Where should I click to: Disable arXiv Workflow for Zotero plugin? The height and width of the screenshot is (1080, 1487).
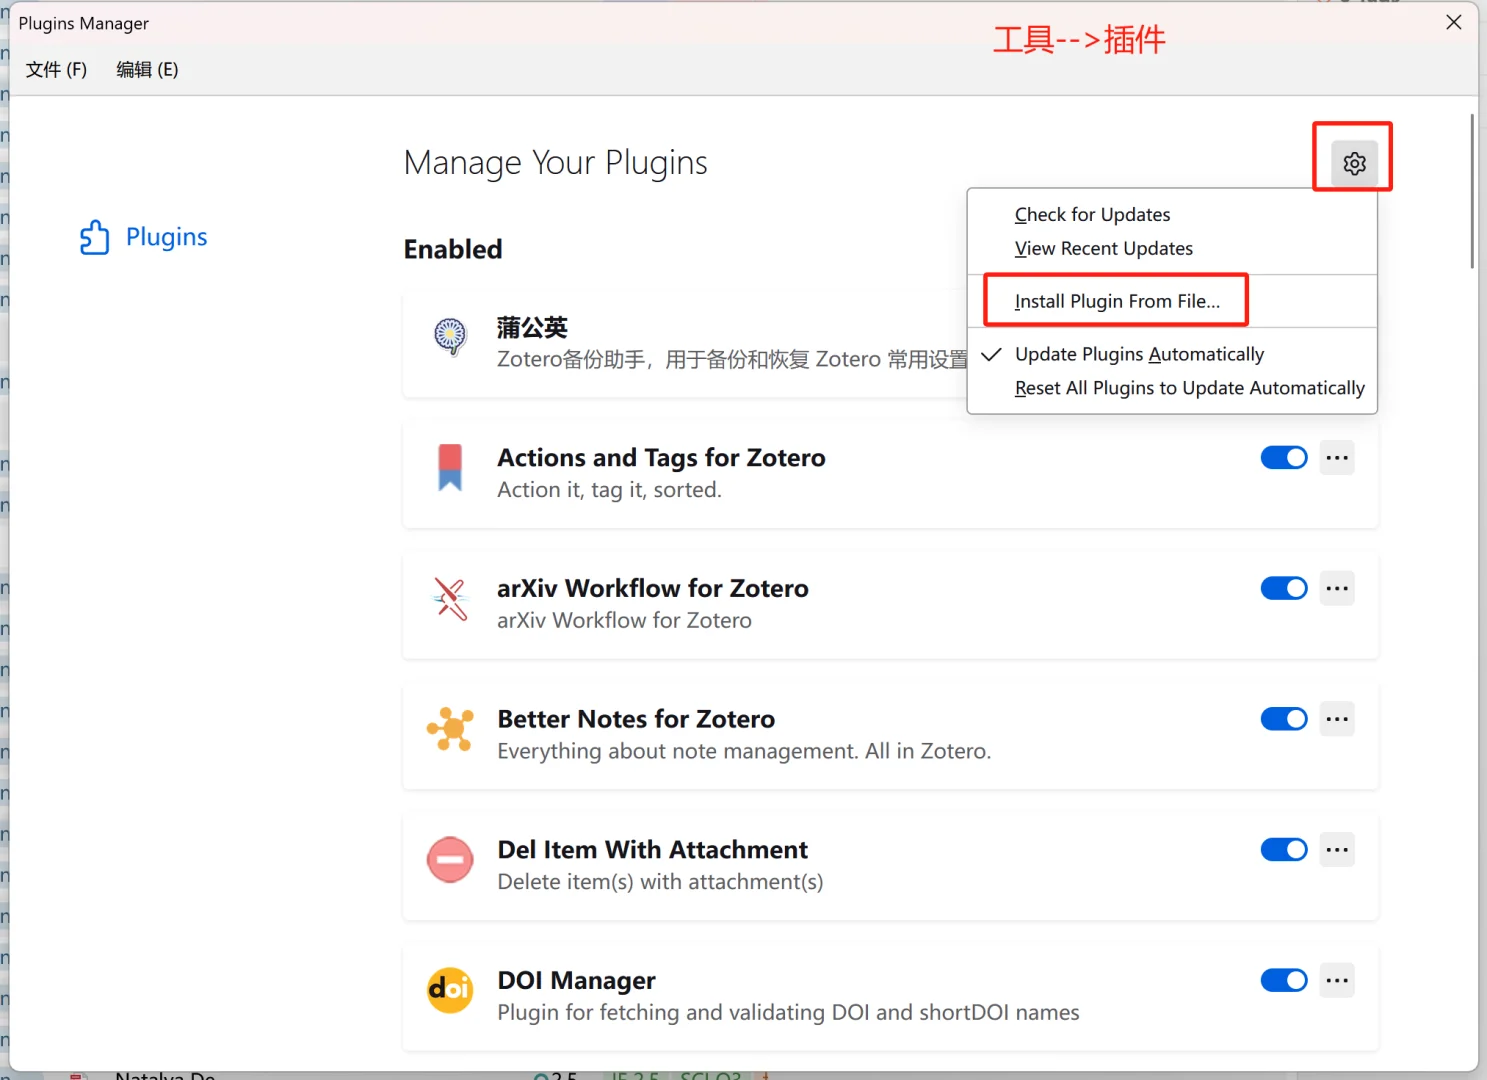click(x=1284, y=588)
